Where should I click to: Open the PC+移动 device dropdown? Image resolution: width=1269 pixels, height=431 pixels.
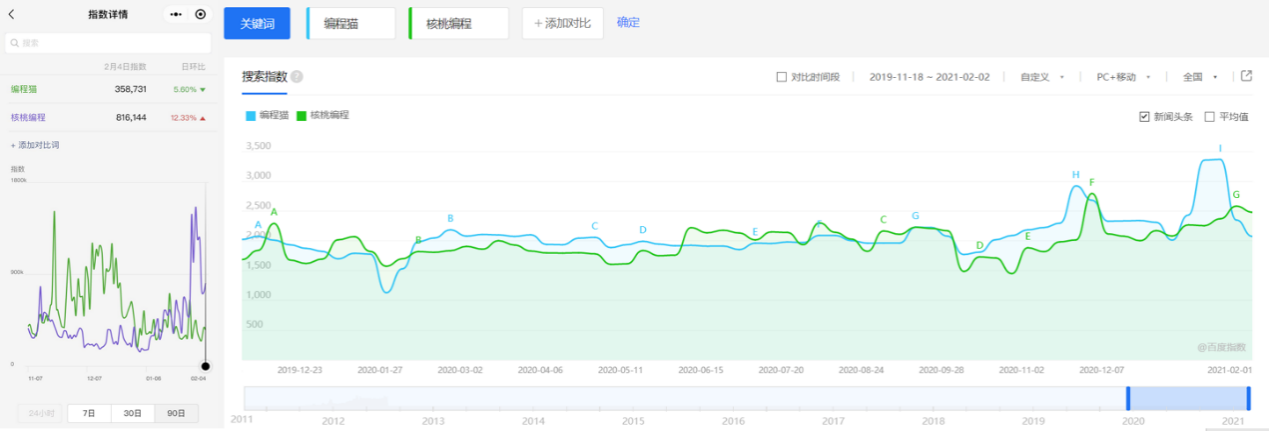click(1123, 77)
